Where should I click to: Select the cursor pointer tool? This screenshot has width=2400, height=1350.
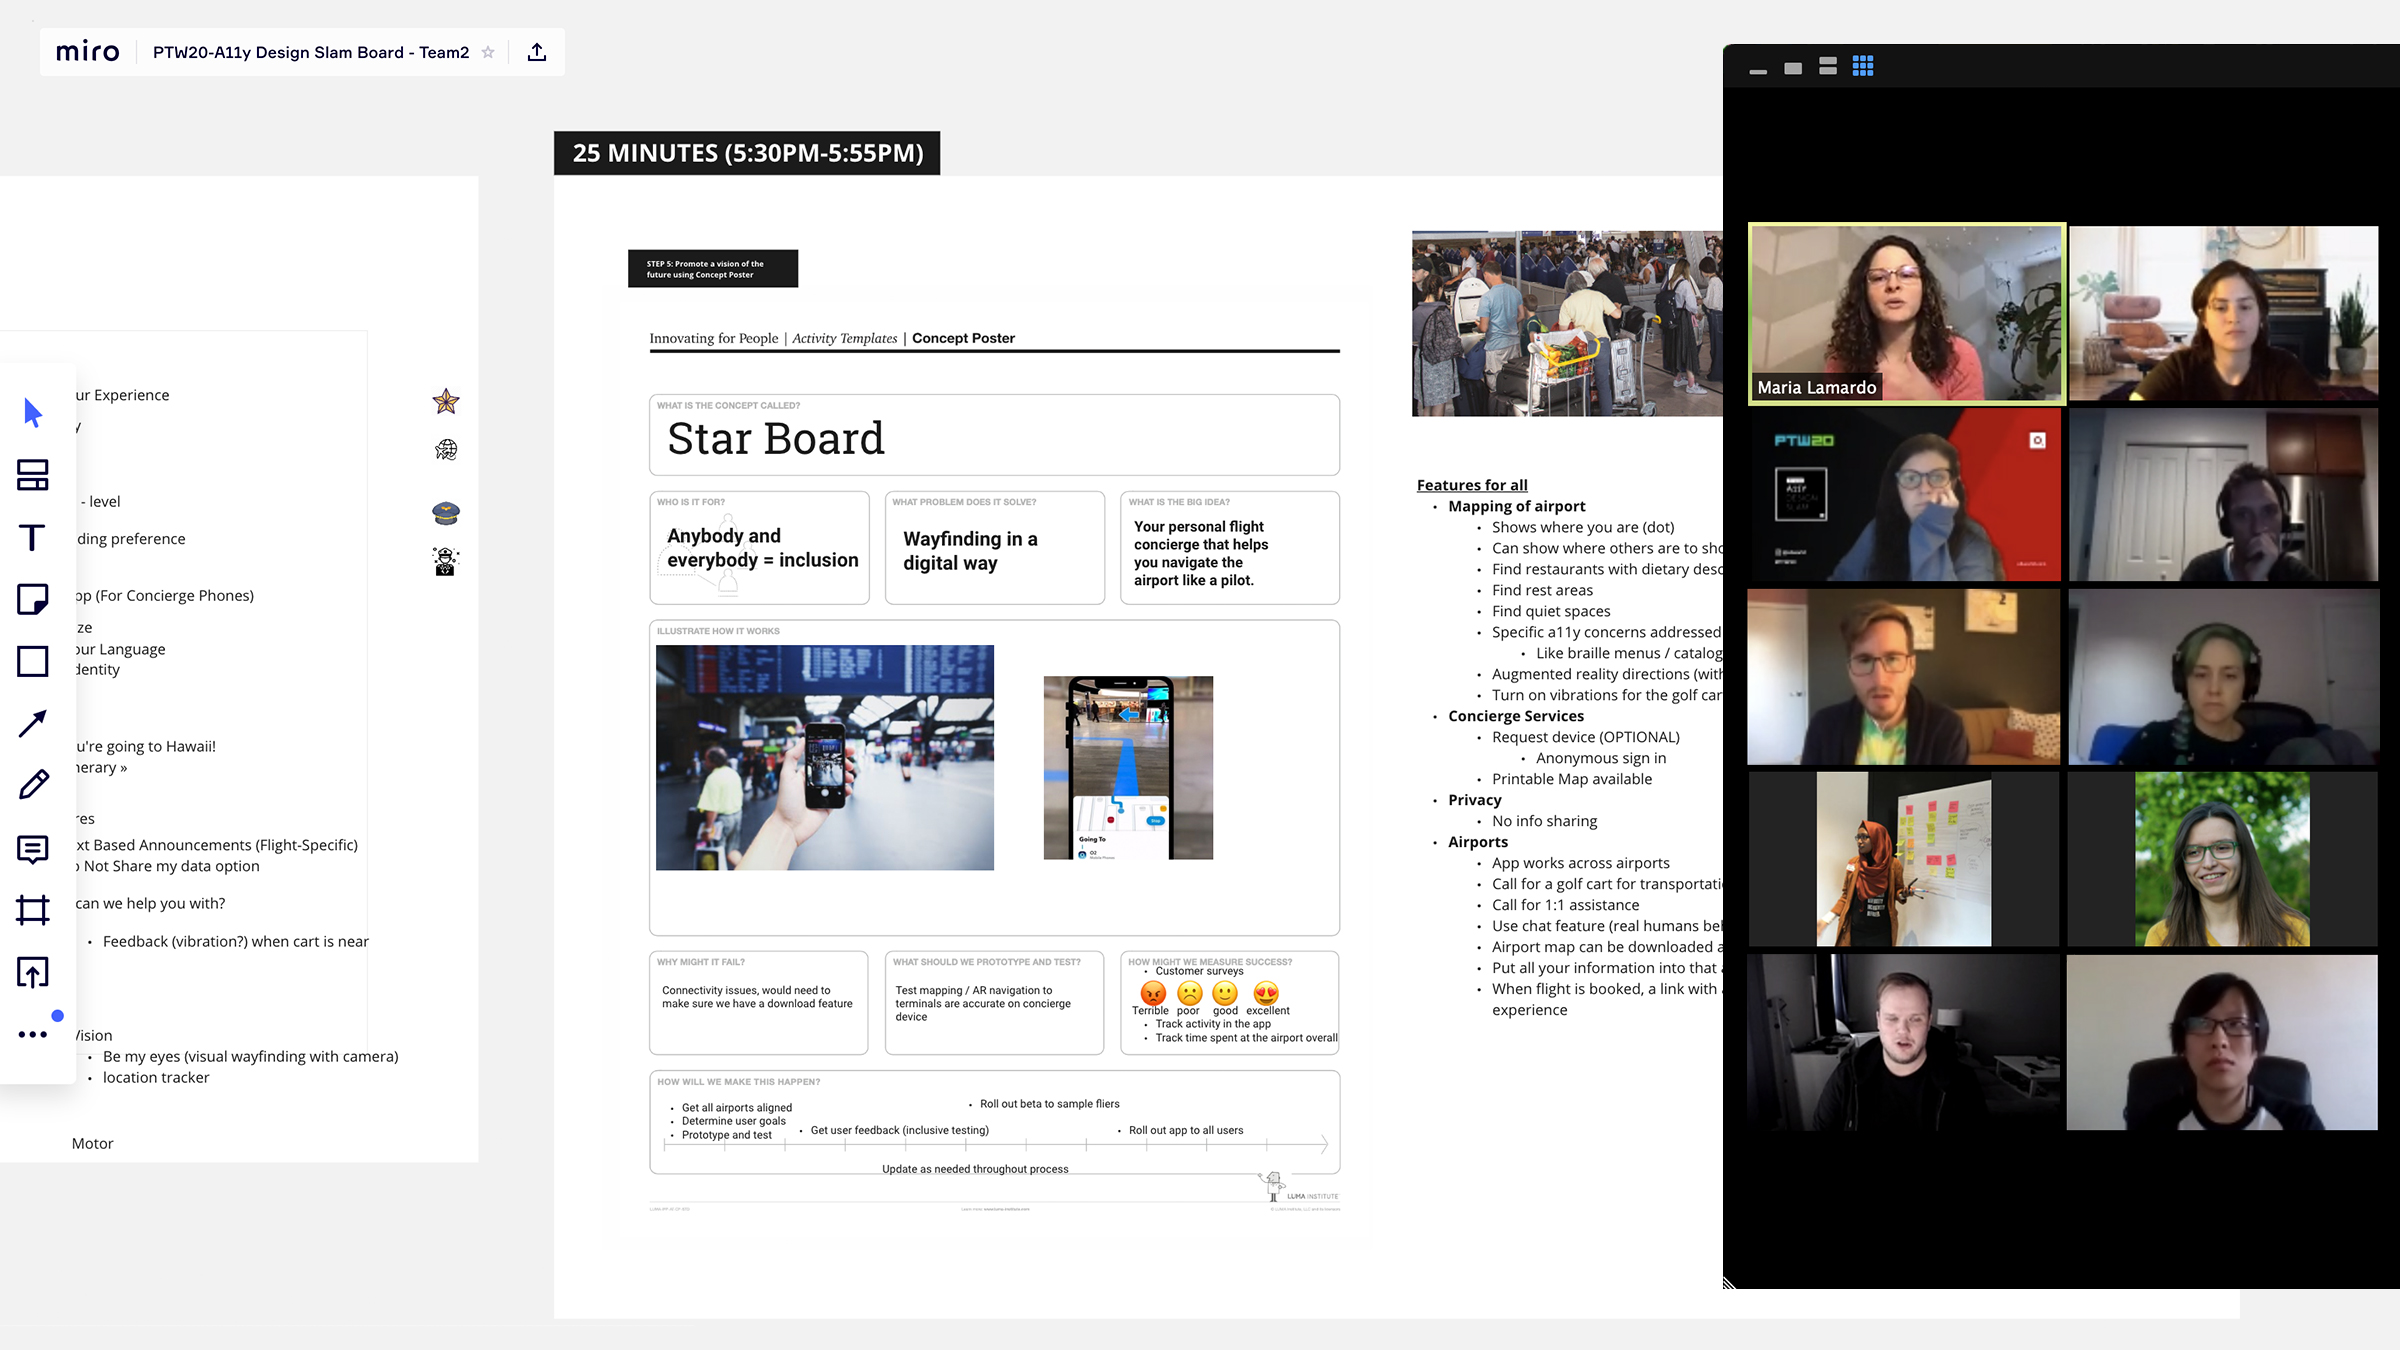tap(33, 412)
